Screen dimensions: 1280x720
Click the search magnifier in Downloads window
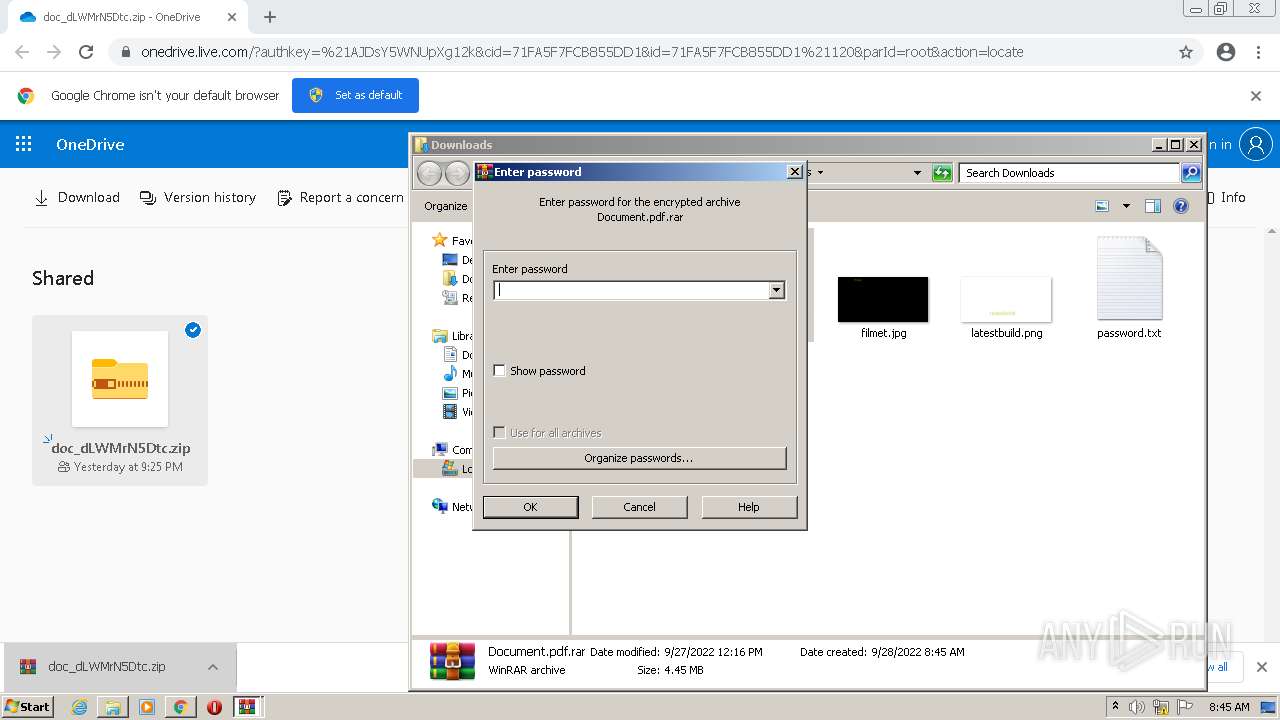click(x=1190, y=173)
